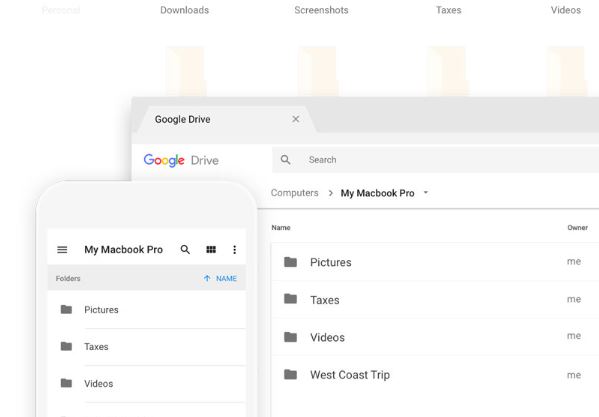This screenshot has height=417, width=599.
Task: Click owner 'me' in Taxes row
Action: pos(574,299)
